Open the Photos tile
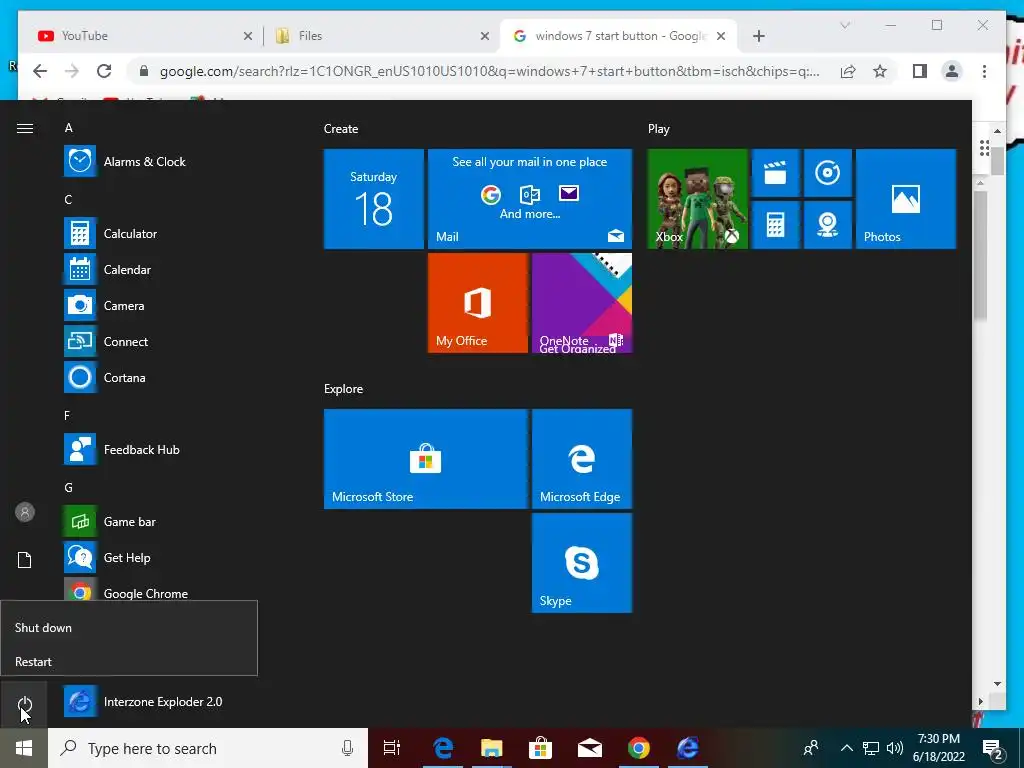Image resolution: width=1024 pixels, height=768 pixels. click(906, 199)
